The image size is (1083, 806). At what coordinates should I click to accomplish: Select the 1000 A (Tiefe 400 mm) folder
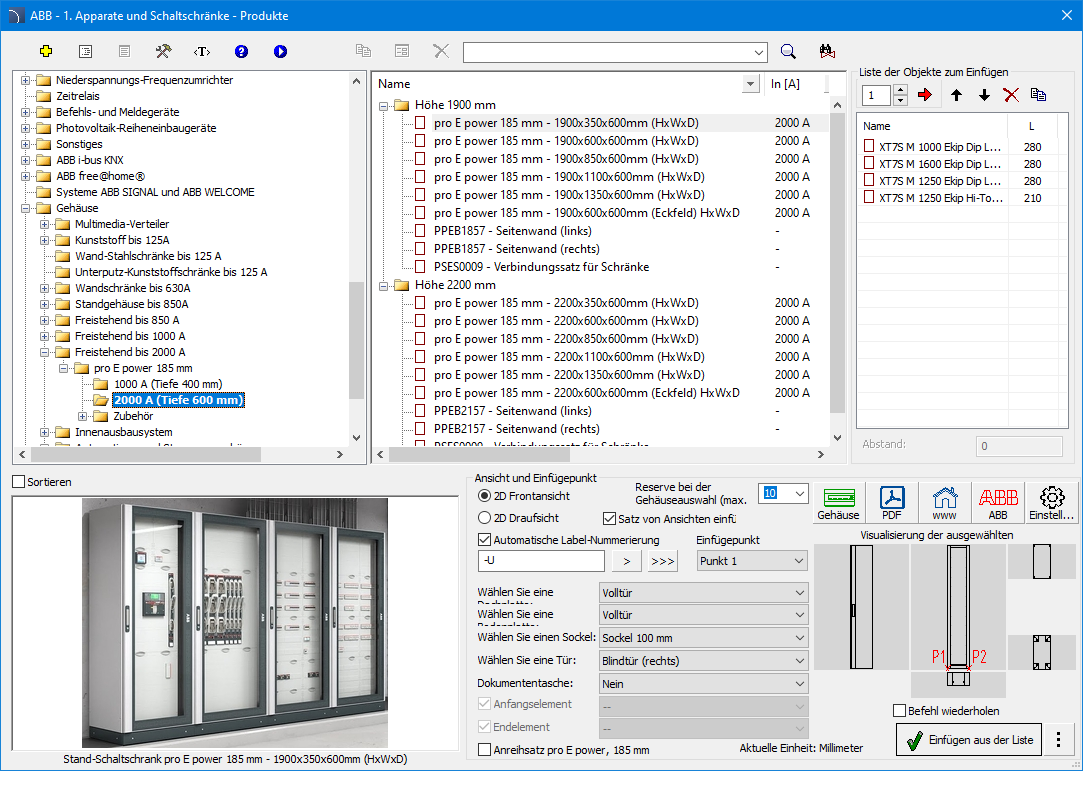point(167,384)
